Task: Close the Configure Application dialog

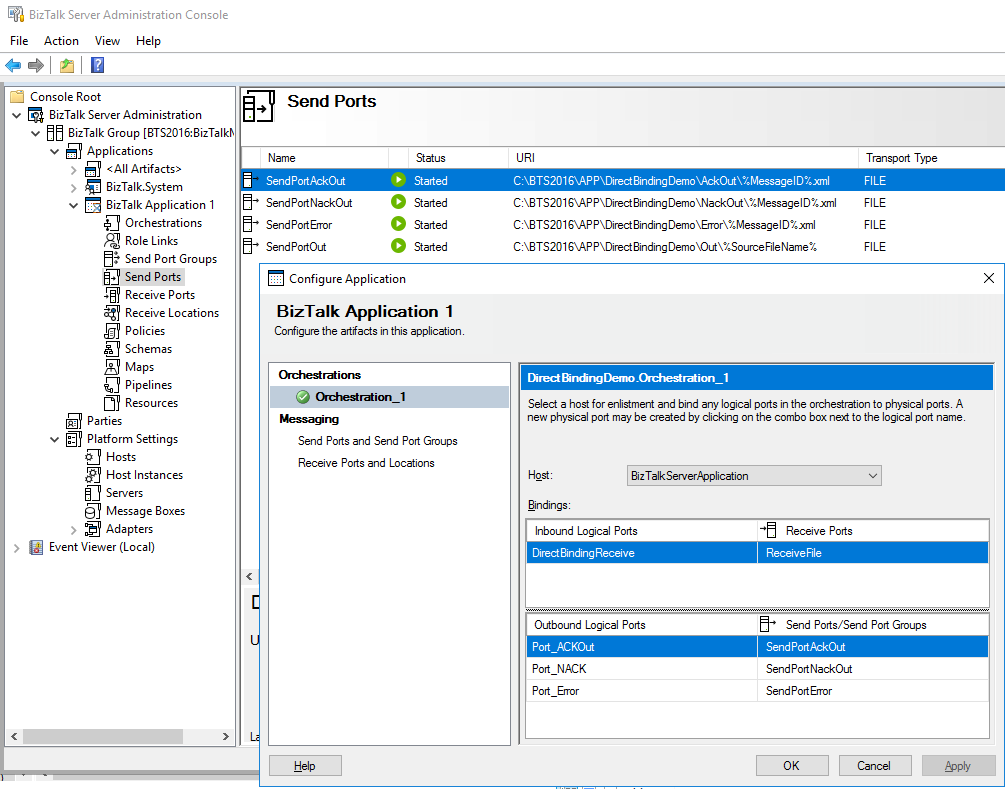Action: tap(988, 278)
